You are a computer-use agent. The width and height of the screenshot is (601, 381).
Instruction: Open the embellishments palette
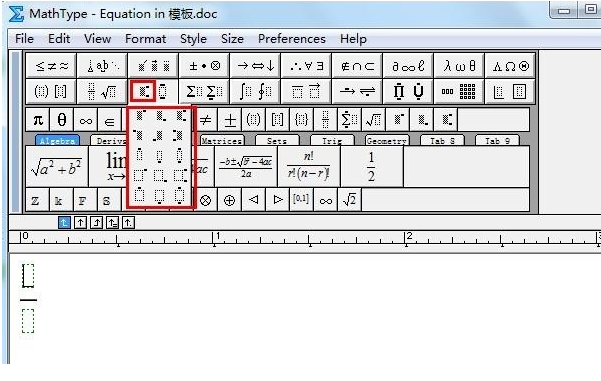pyautogui.click(x=153, y=66)
